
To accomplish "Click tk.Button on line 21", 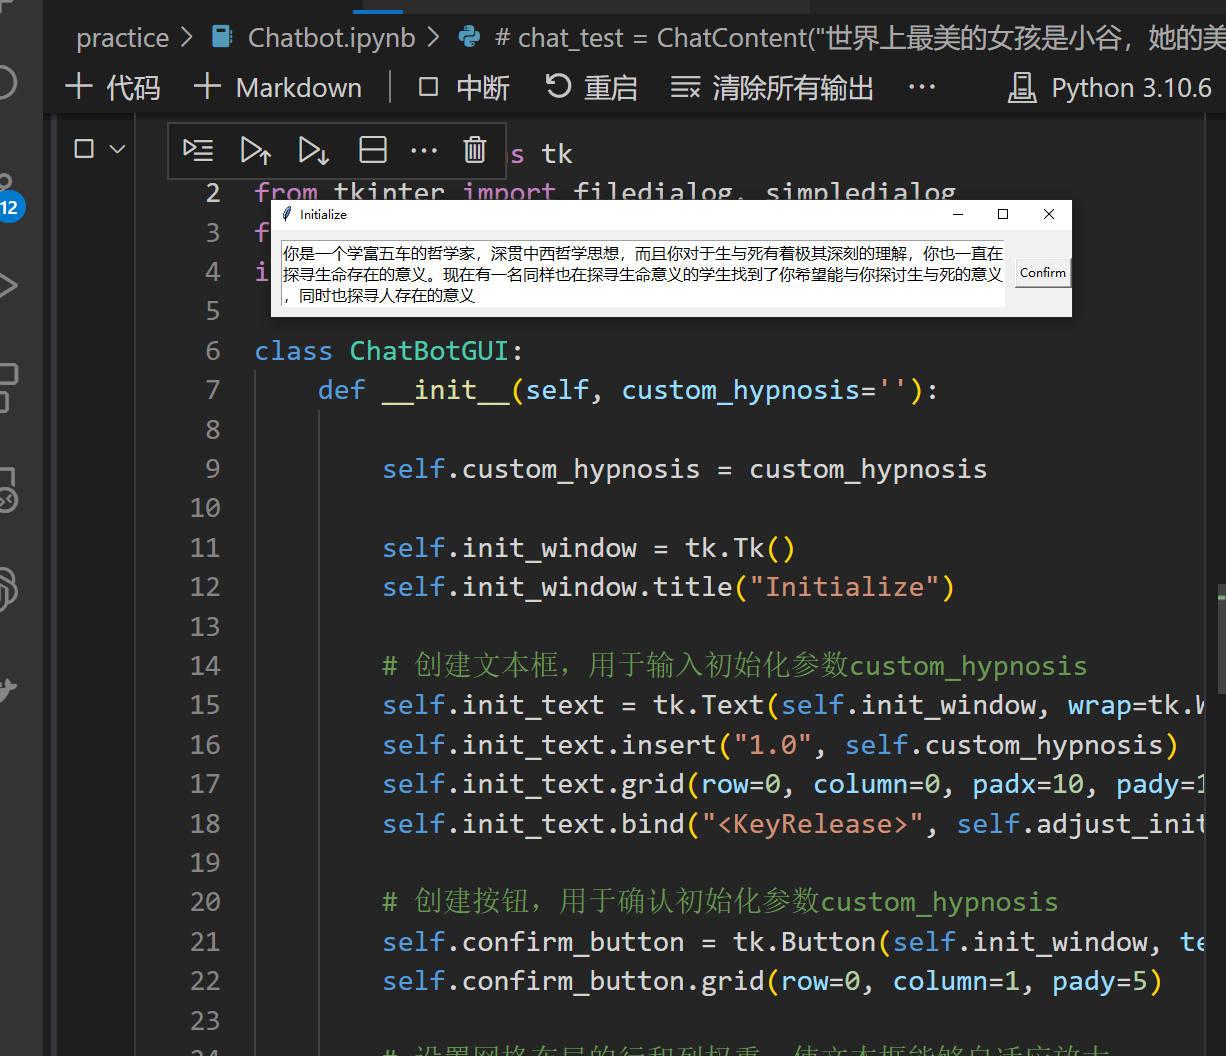I will 805,942.
